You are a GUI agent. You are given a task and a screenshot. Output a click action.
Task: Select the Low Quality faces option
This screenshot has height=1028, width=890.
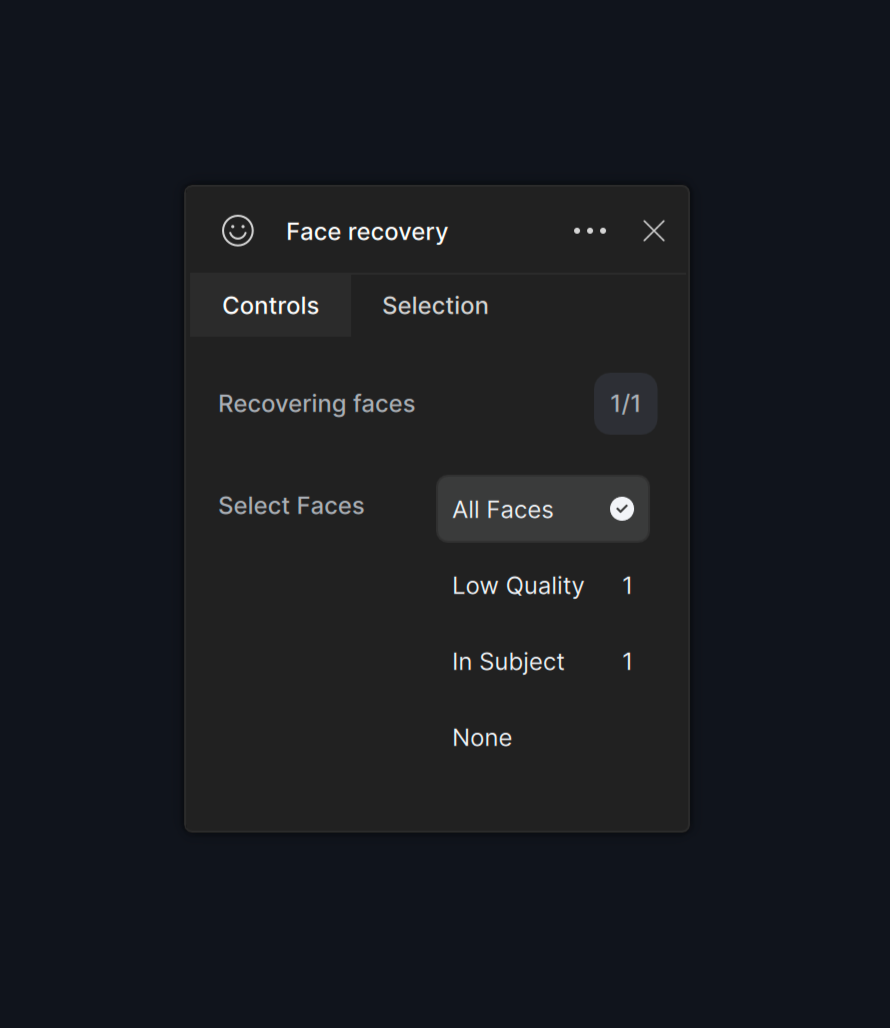543,585
